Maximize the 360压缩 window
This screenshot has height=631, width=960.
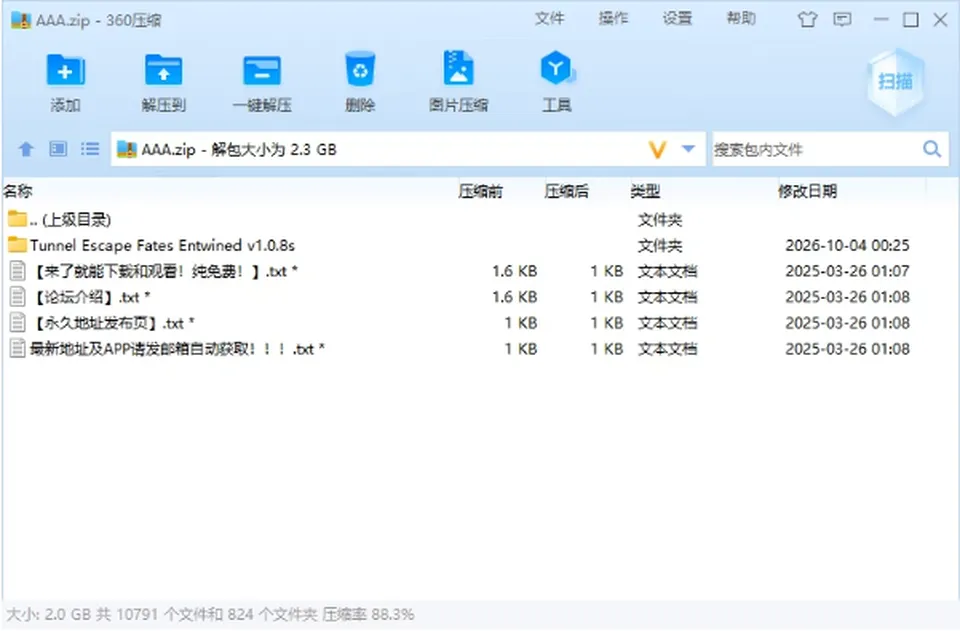[910, 20]
